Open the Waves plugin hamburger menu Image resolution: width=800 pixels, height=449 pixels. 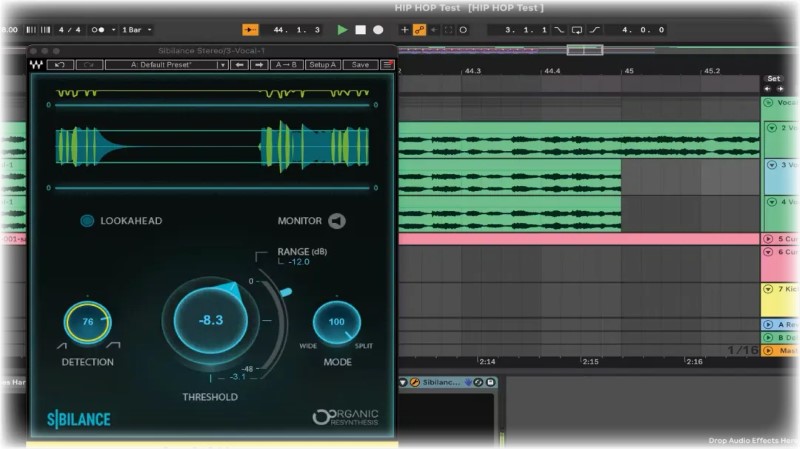(388, 65)
